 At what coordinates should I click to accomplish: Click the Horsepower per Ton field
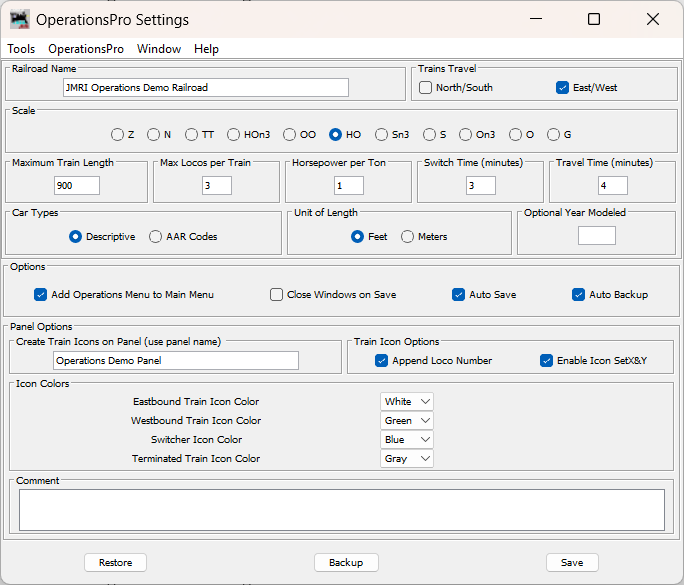349,185
